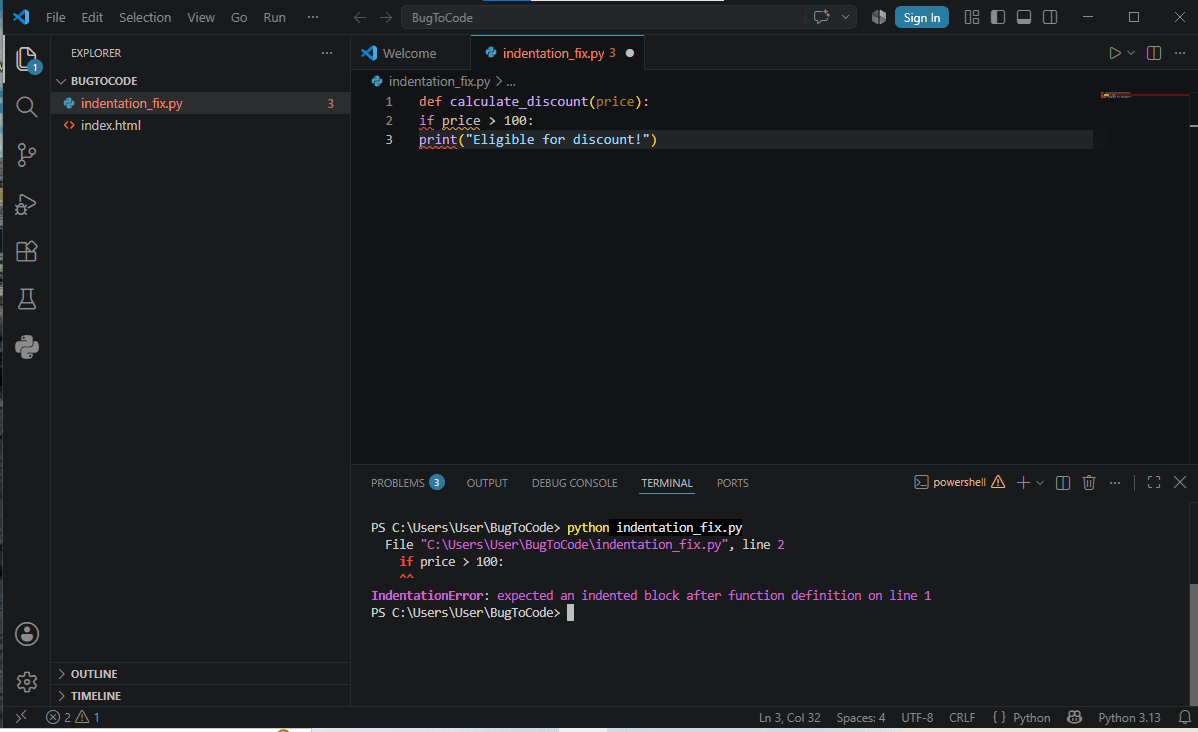This screenshot has height=732, width=1198.
Task: Click the Copilot status icon in status bar
Action: (1074, 717)
